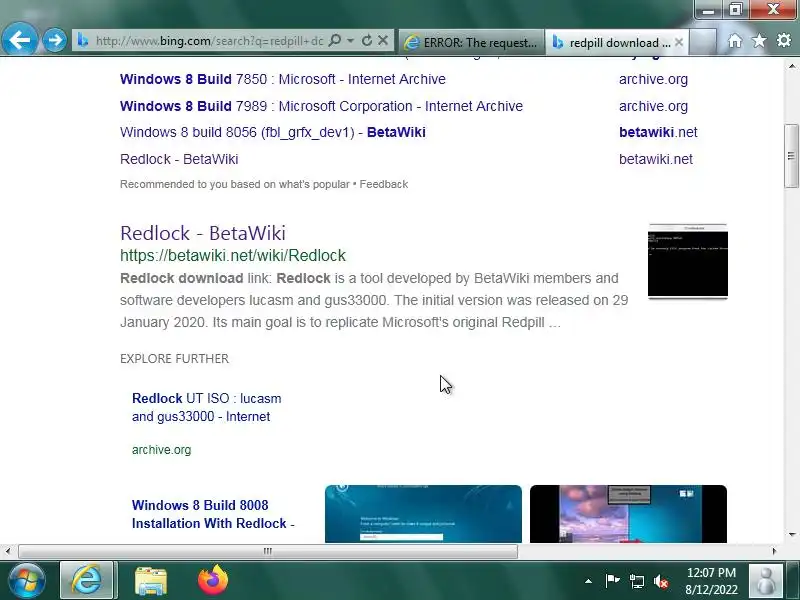The width and height of the screenshot is (800, 600).
Task: Open the network tray icon
Action: click(637, 581)
